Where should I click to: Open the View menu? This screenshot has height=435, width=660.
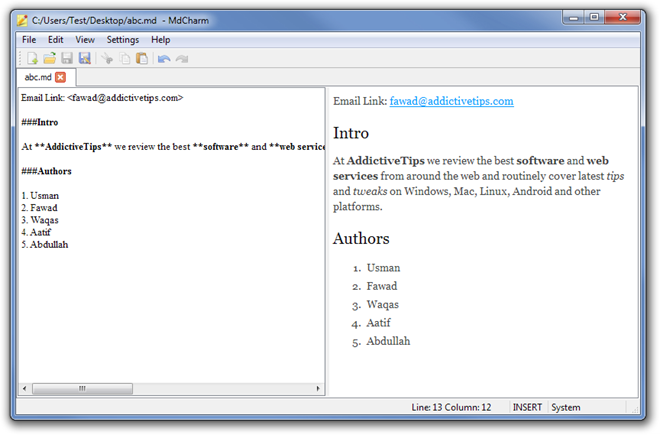pos(85,40)
